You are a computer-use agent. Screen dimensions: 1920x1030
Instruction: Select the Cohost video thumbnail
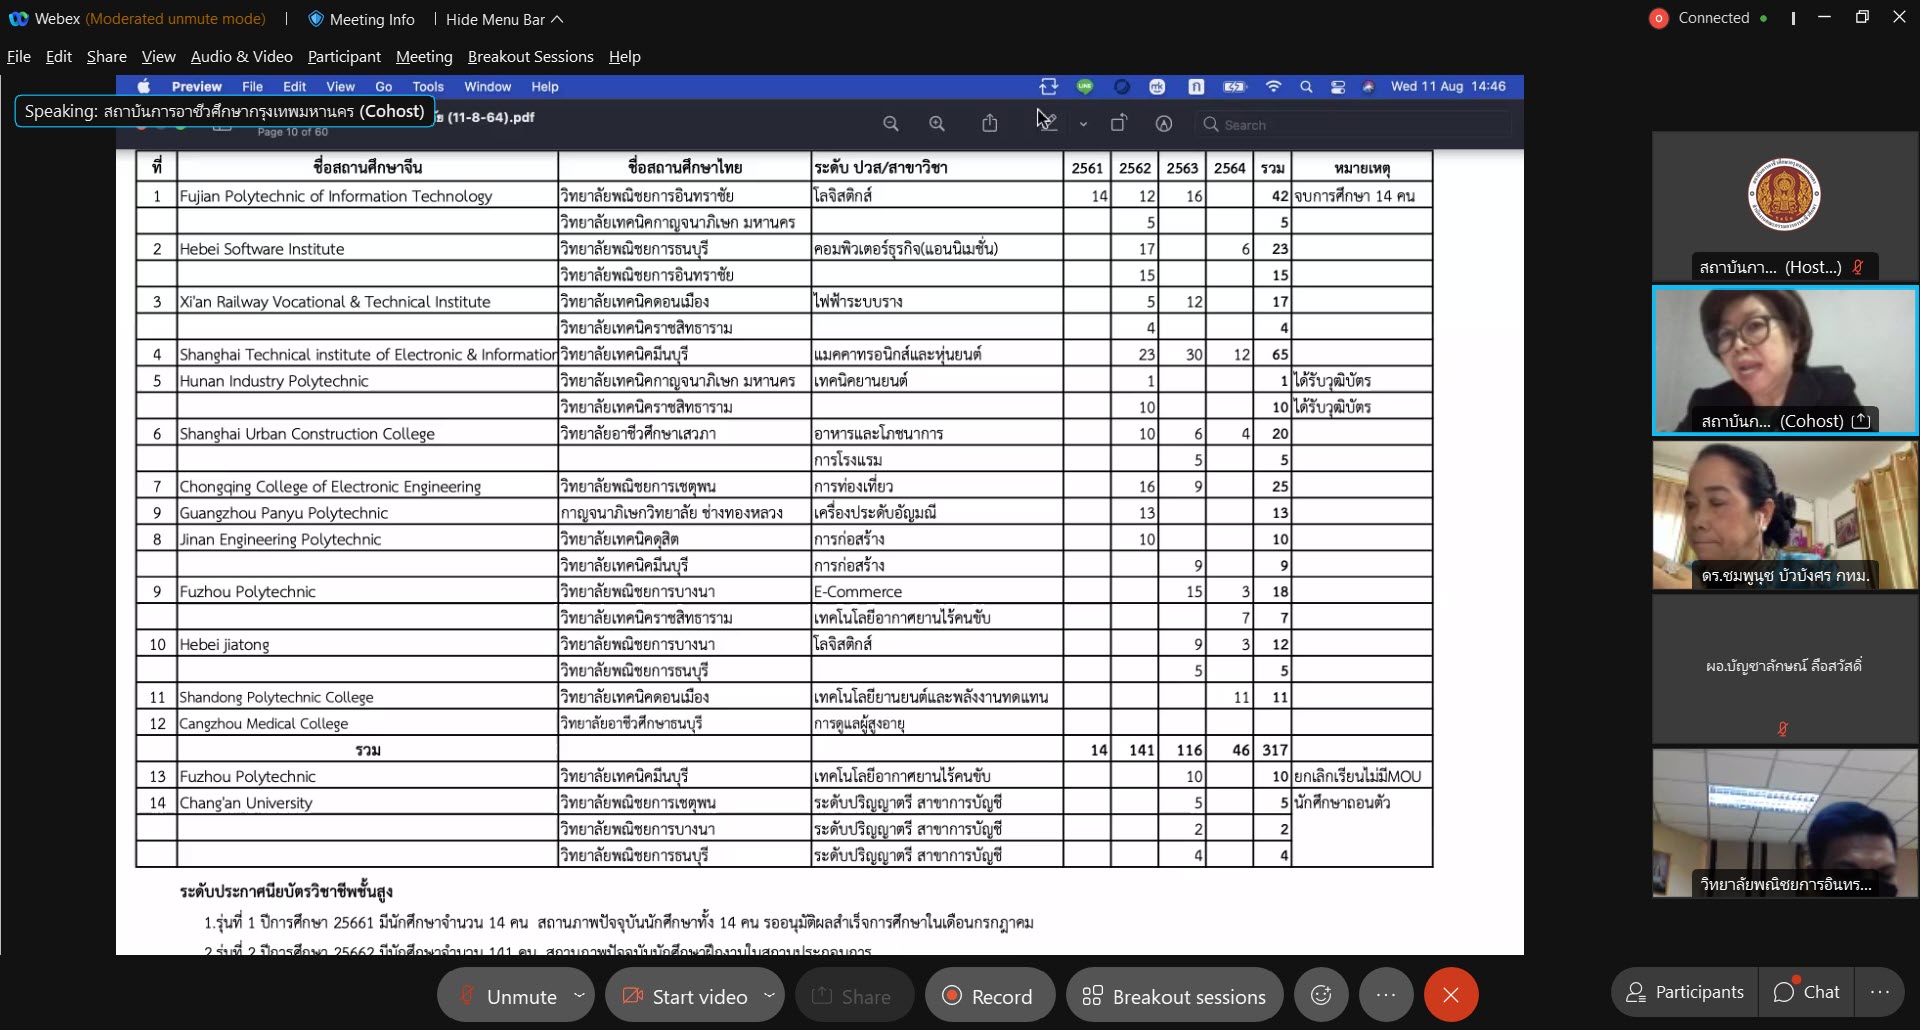(1784, 360)
